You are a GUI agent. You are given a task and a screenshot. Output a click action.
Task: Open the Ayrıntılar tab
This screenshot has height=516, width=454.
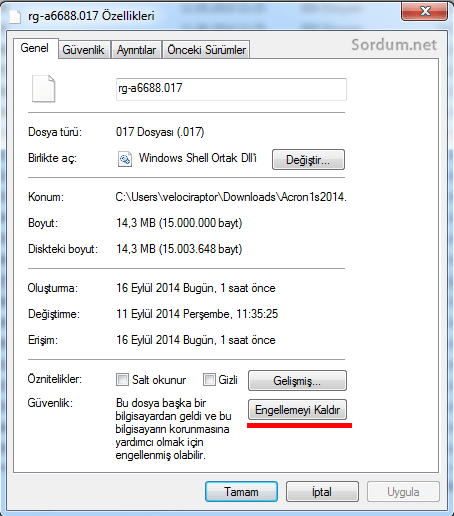click(x=136, y=50)
